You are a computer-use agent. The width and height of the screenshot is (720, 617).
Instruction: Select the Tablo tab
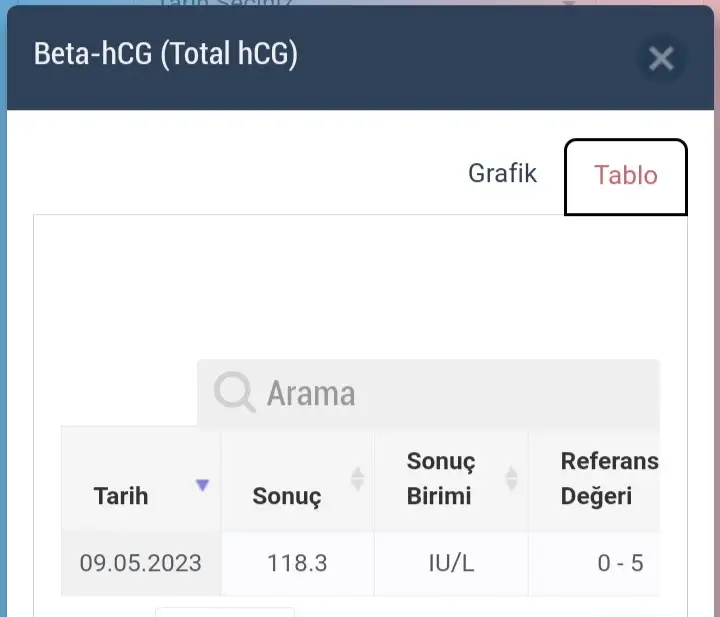[x=626, y=176]
